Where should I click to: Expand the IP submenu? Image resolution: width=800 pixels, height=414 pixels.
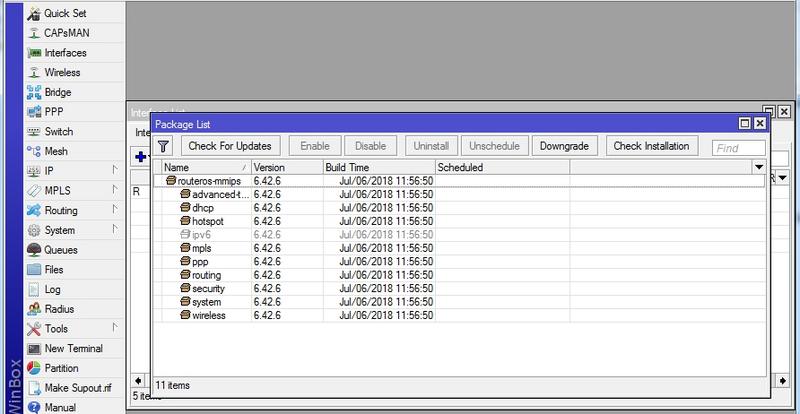pyautogui.click(x=115, y=171)
